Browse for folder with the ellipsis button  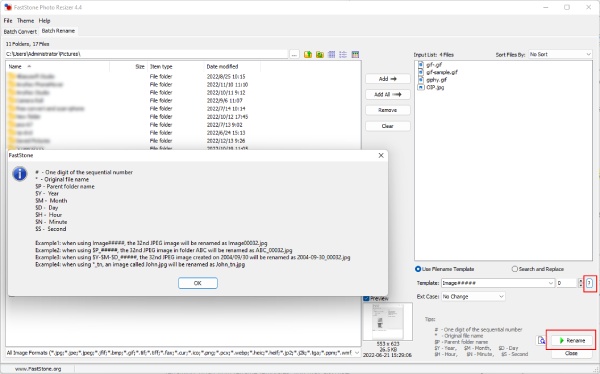294,55
